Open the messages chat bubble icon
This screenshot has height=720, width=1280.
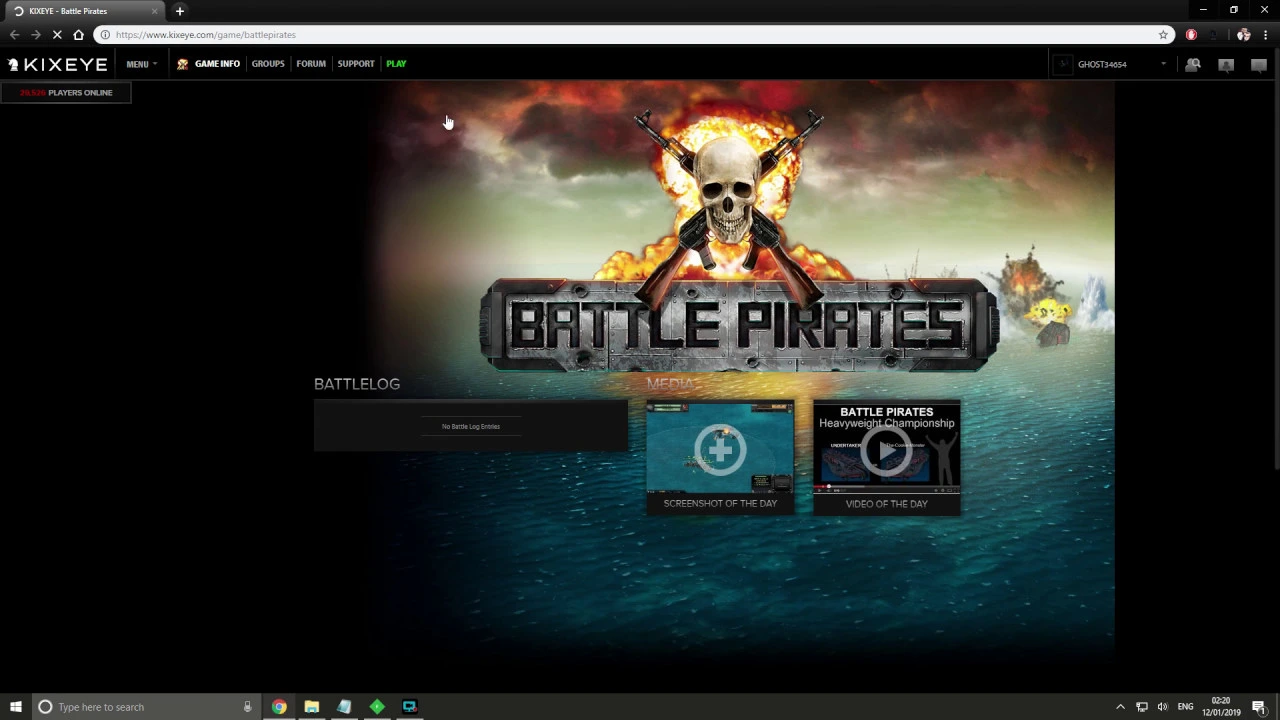(x=1259, y=65)
